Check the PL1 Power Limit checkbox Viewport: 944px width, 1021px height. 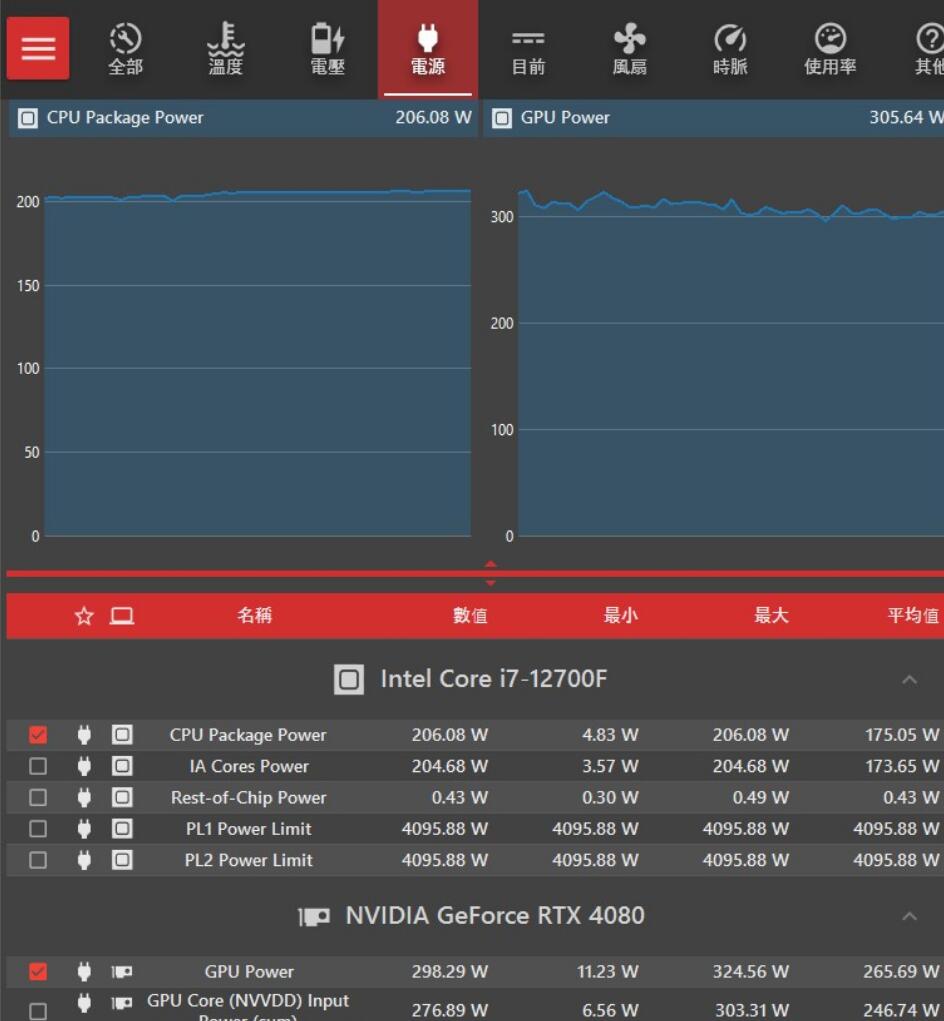(38, 829)
